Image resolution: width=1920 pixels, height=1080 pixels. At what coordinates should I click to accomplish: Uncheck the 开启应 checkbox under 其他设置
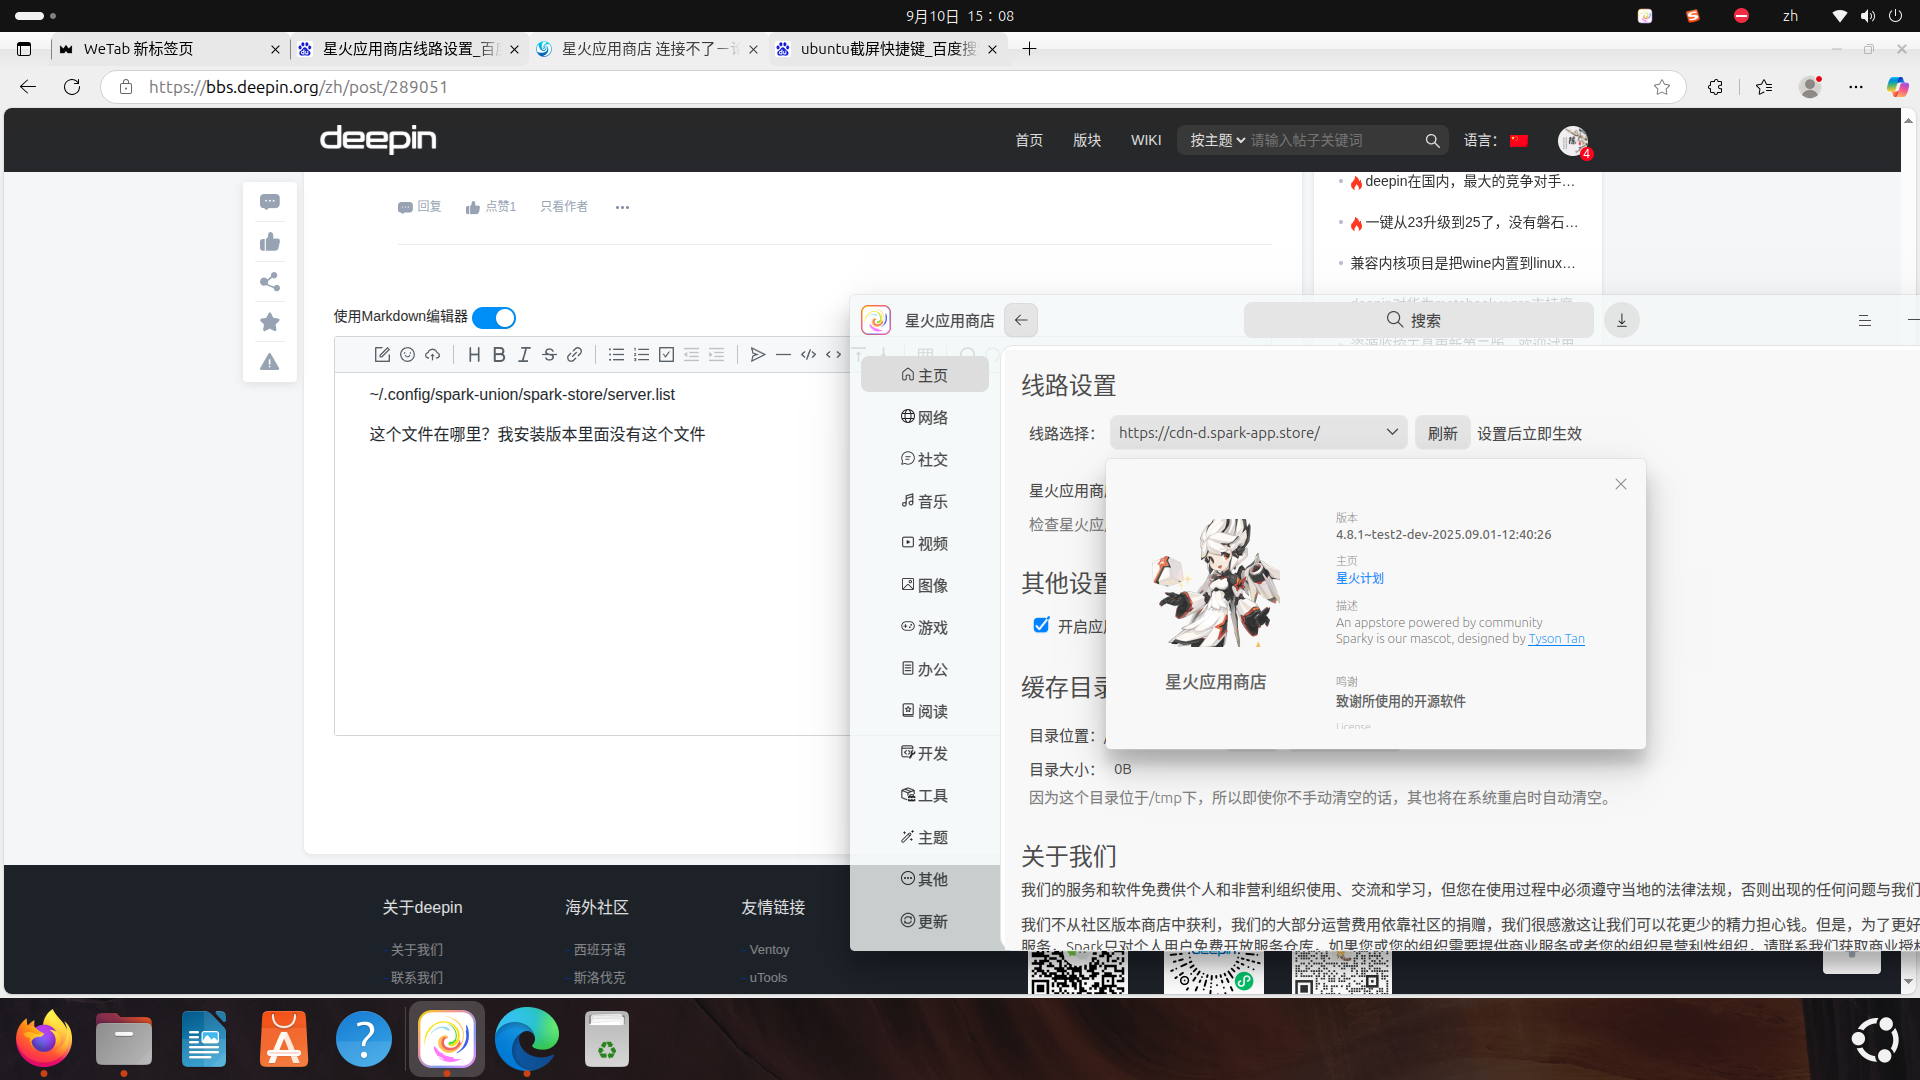[1041, 625]
